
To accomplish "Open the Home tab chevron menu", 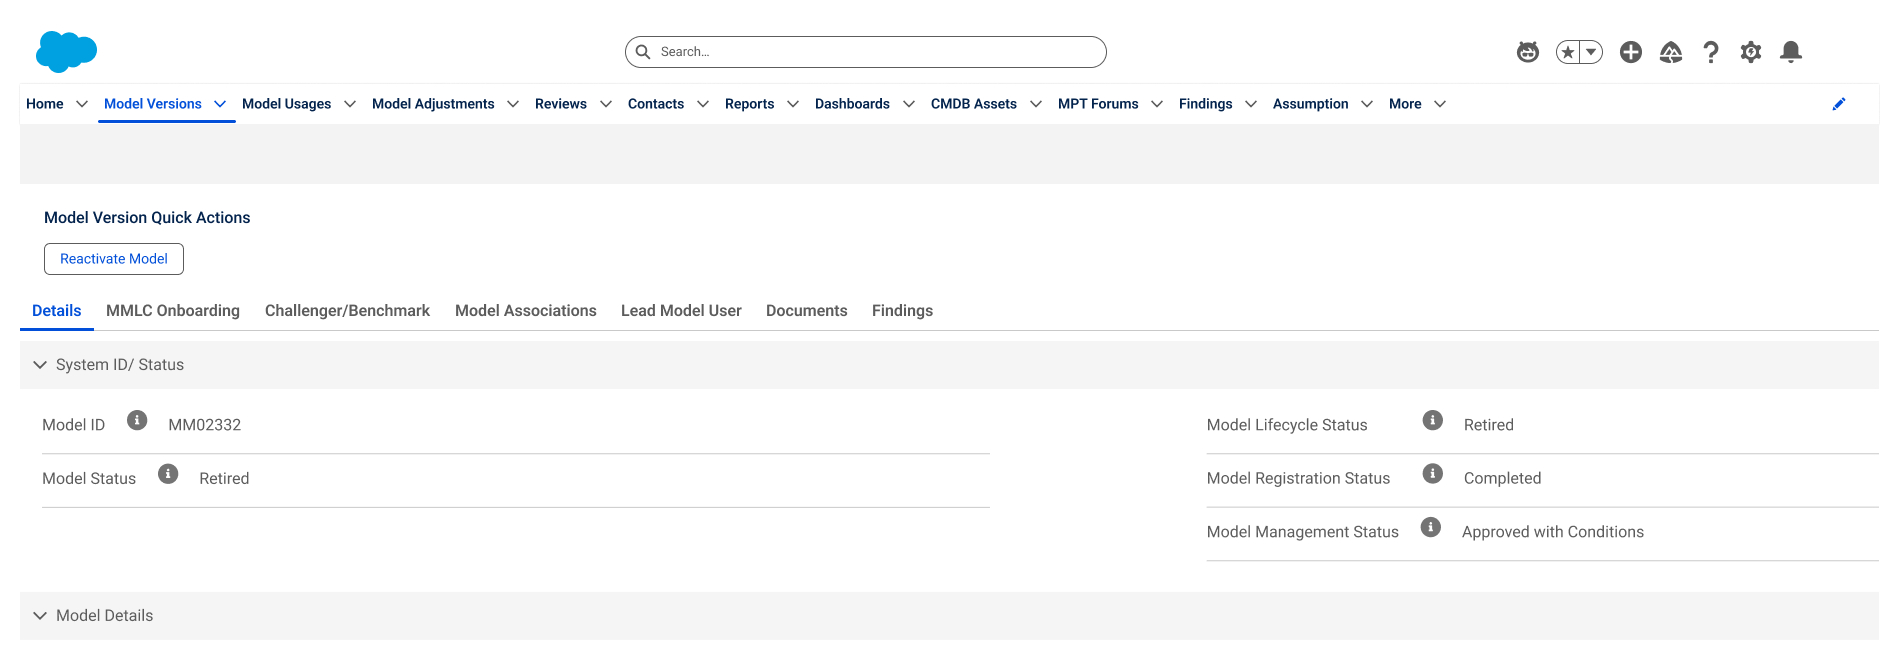I will (82, 104).
